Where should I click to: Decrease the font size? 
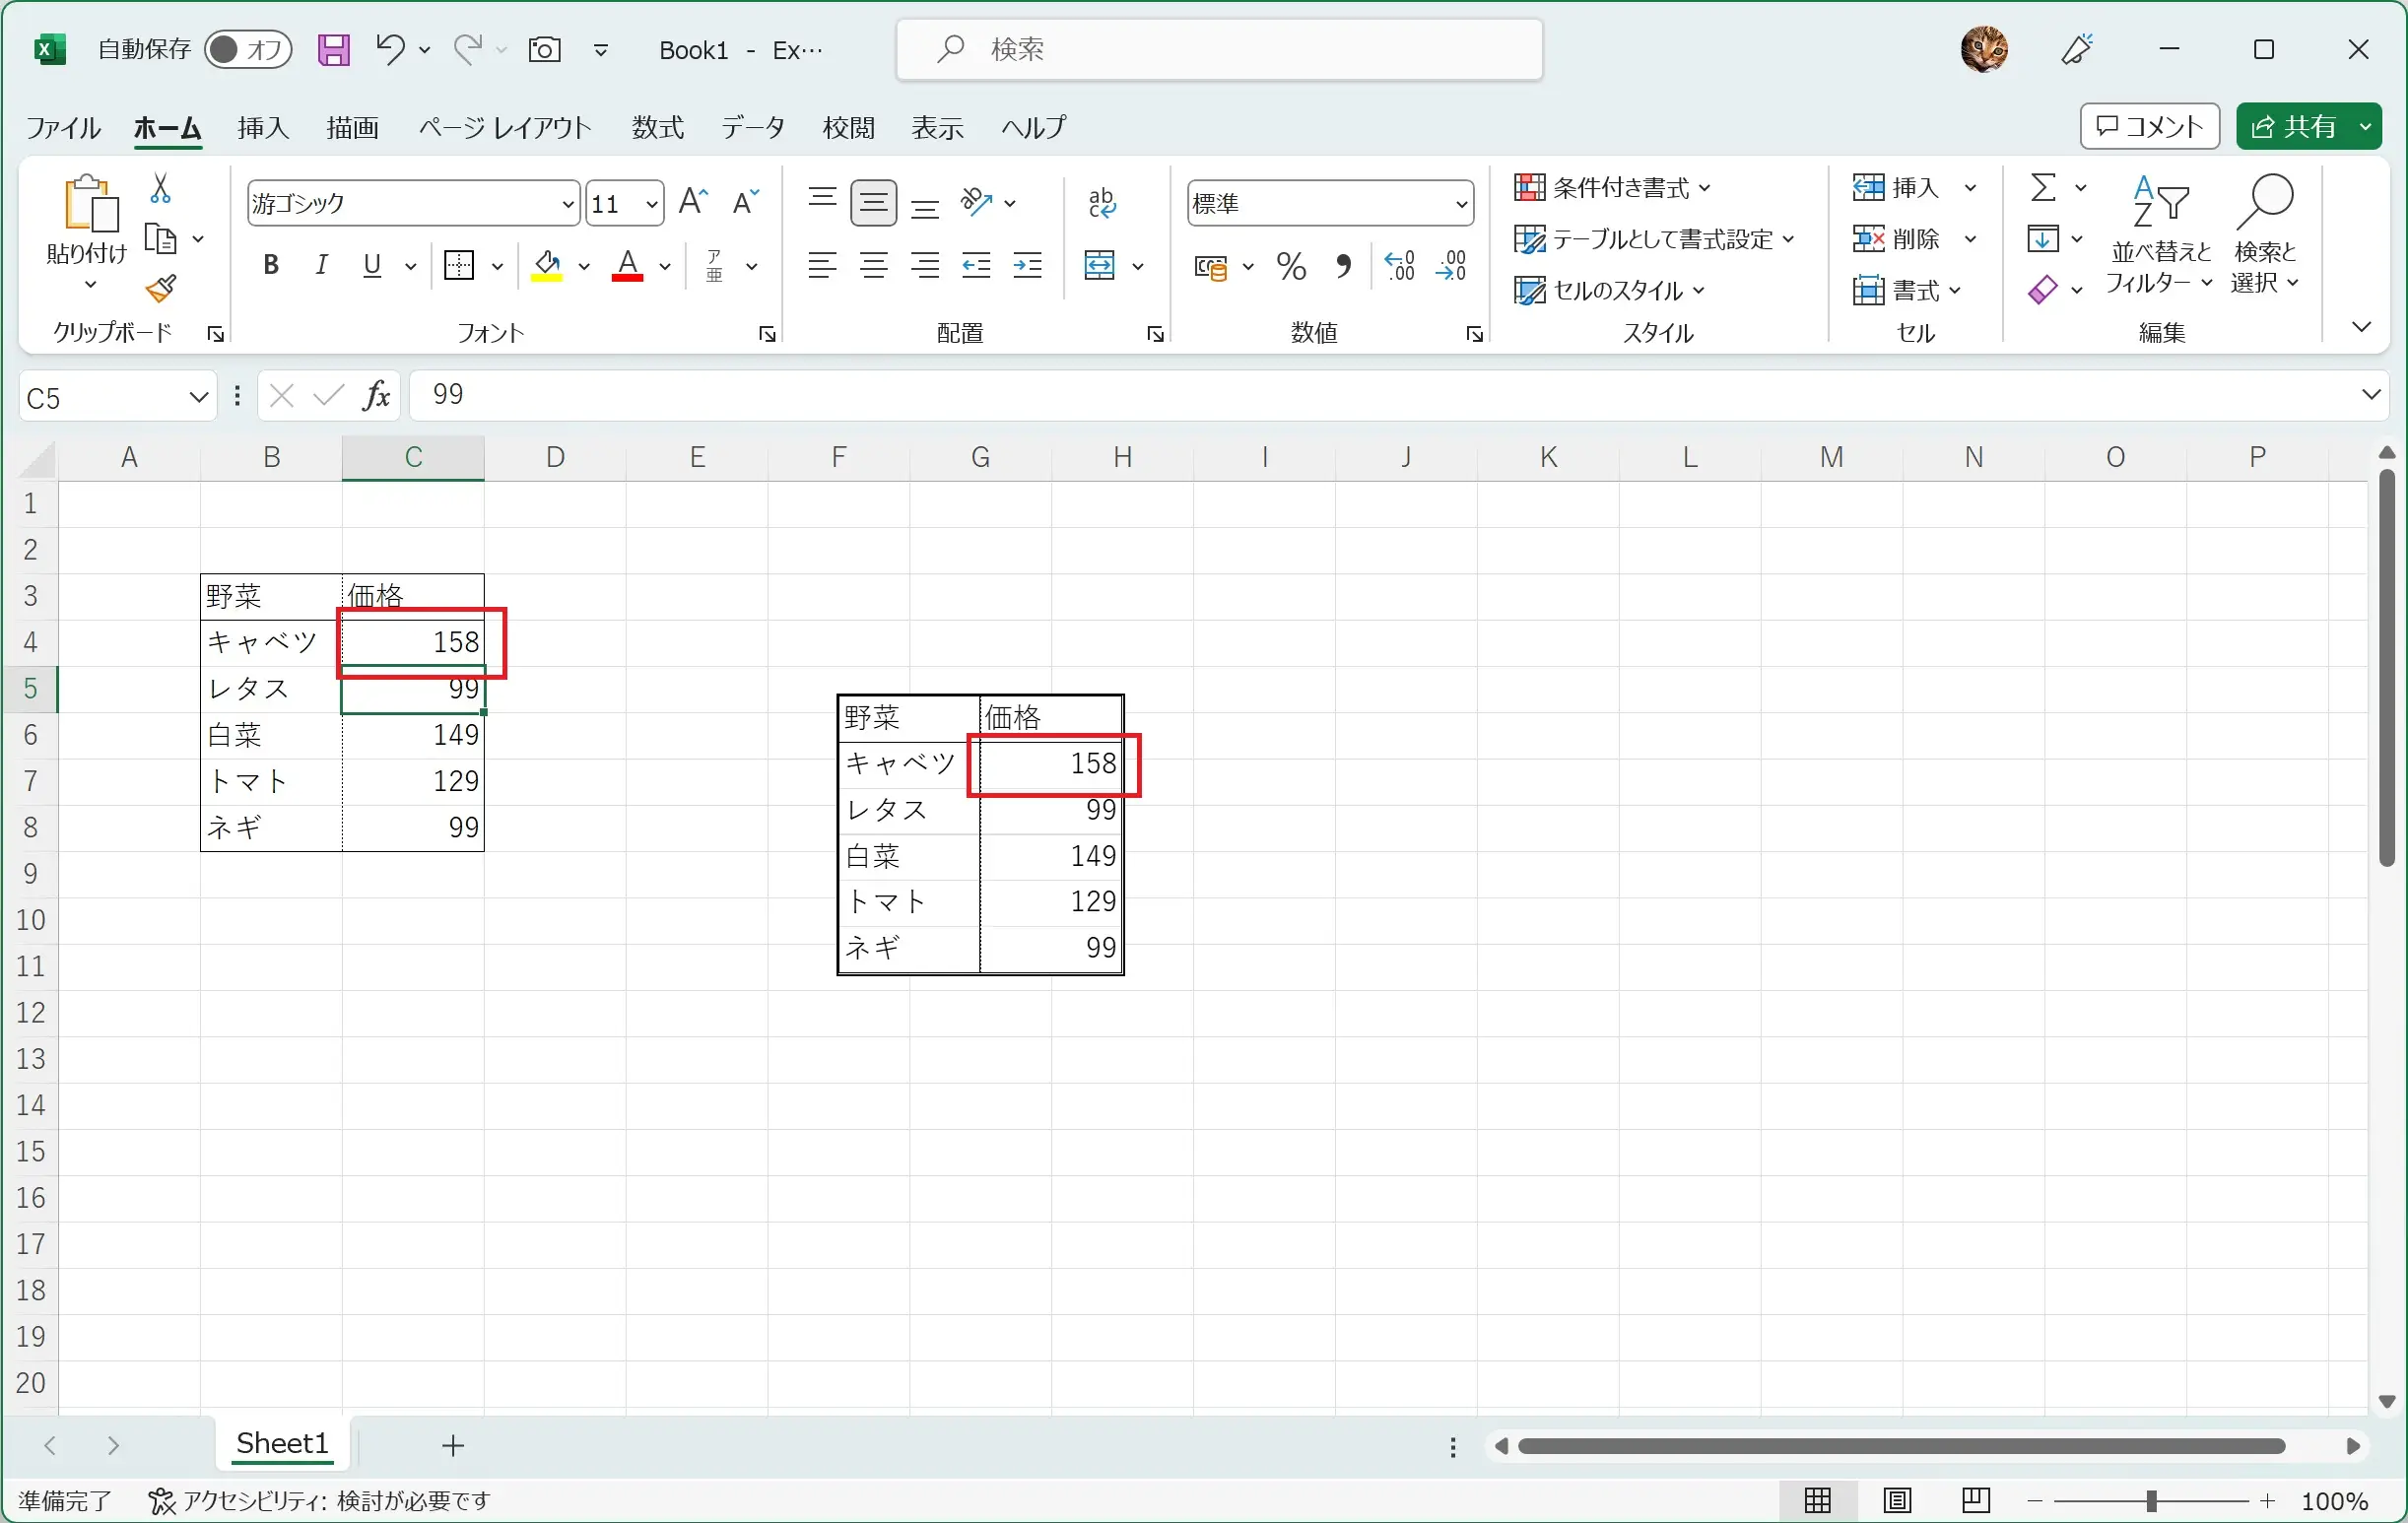(745, 203)
